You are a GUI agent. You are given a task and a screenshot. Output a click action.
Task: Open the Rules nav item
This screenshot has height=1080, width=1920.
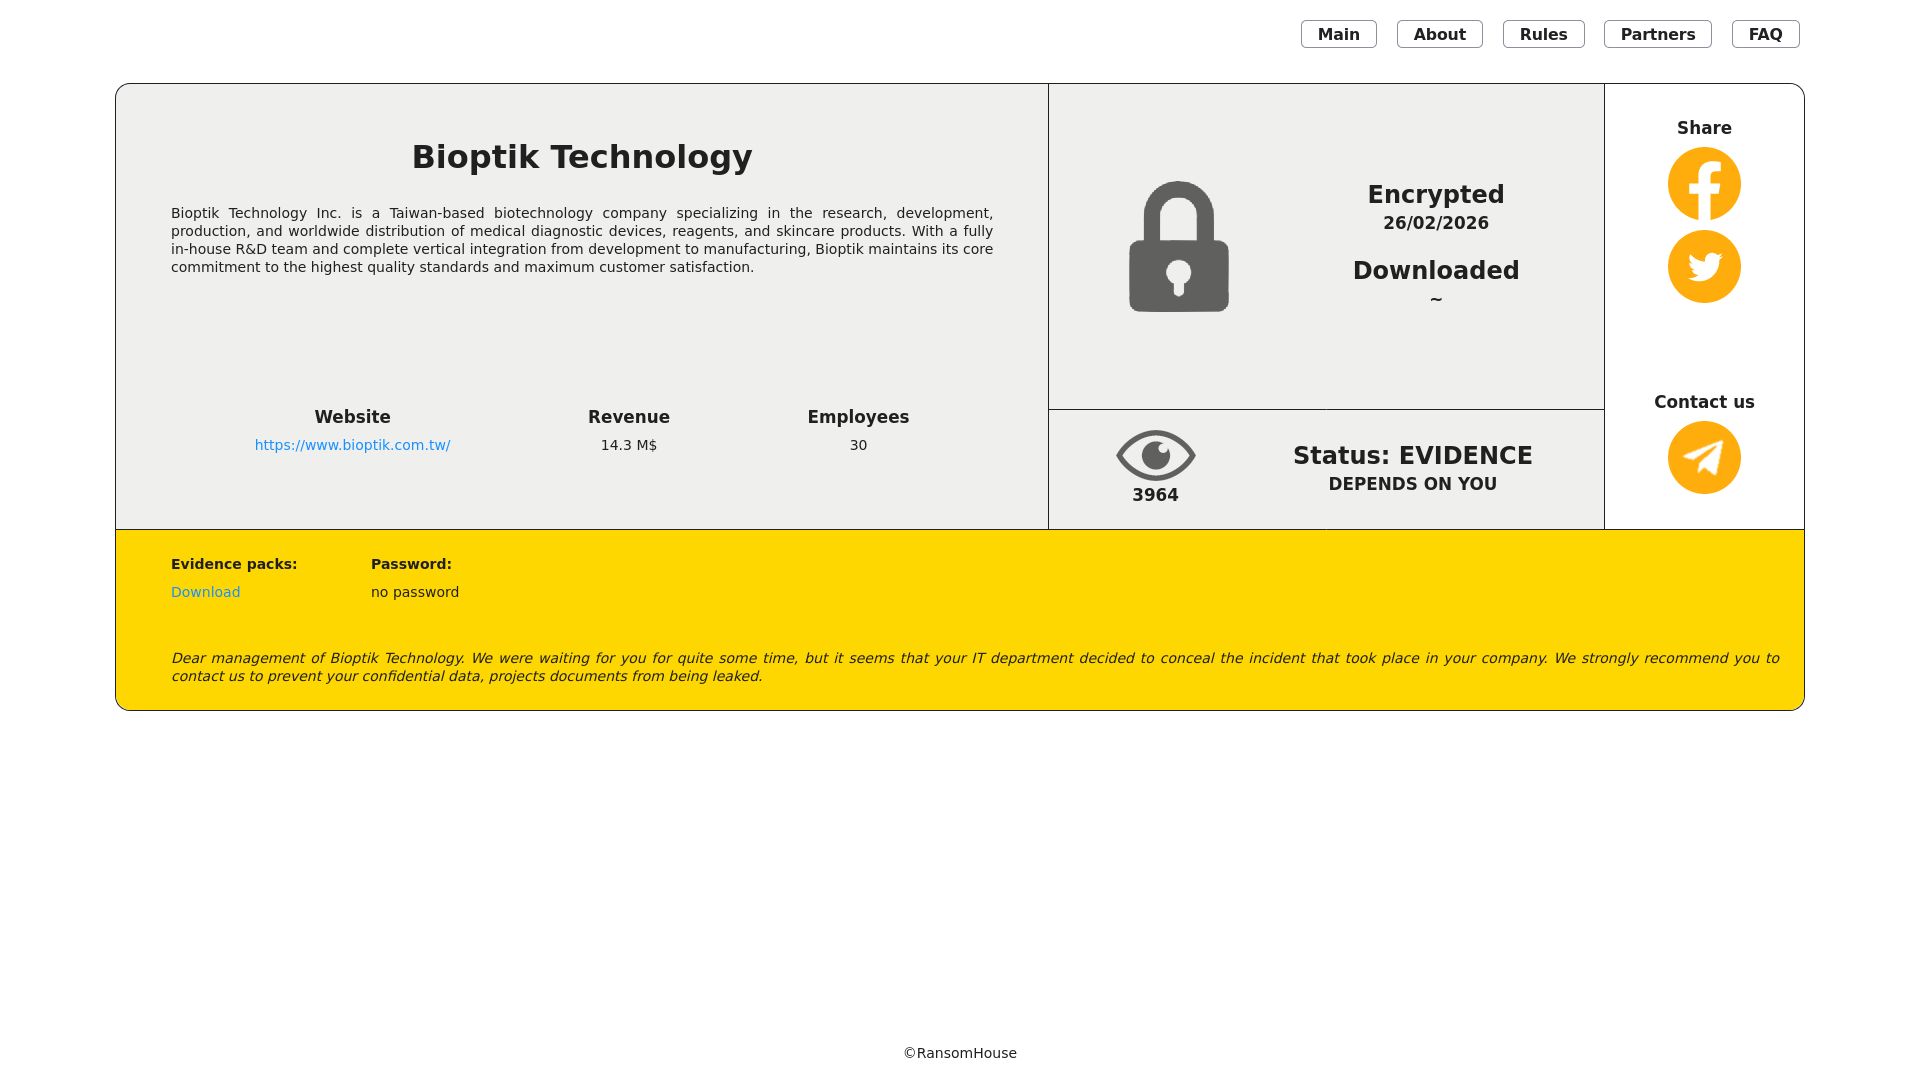pos(1544,34)
